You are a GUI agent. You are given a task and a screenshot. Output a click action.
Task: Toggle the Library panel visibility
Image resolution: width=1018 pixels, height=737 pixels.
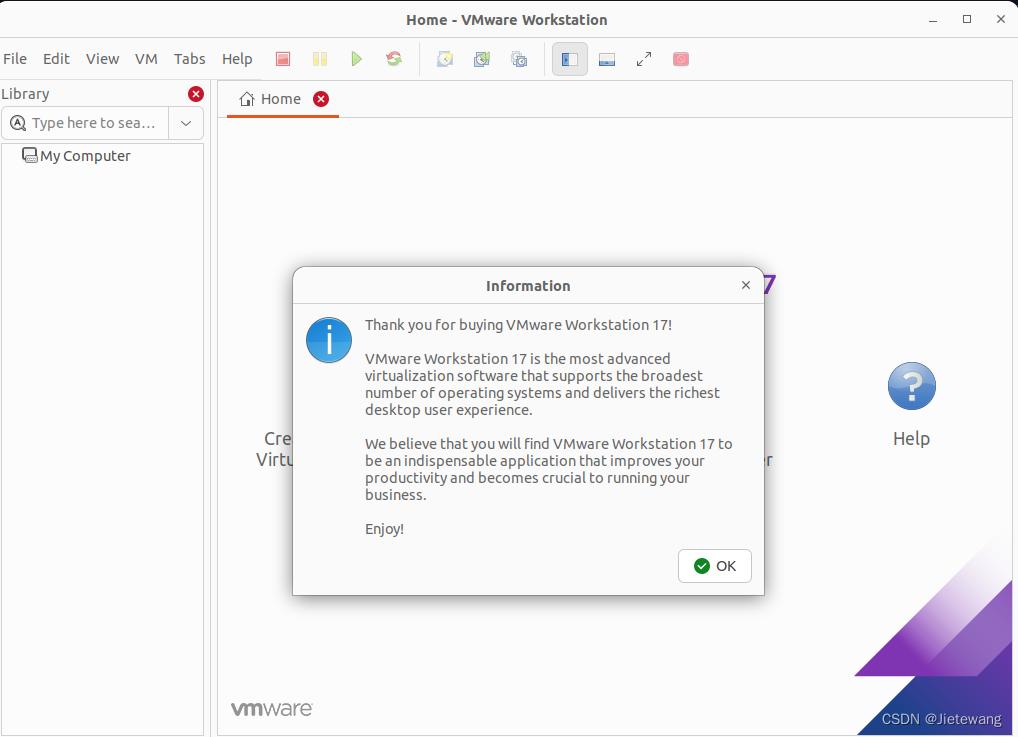click(569, 59)
